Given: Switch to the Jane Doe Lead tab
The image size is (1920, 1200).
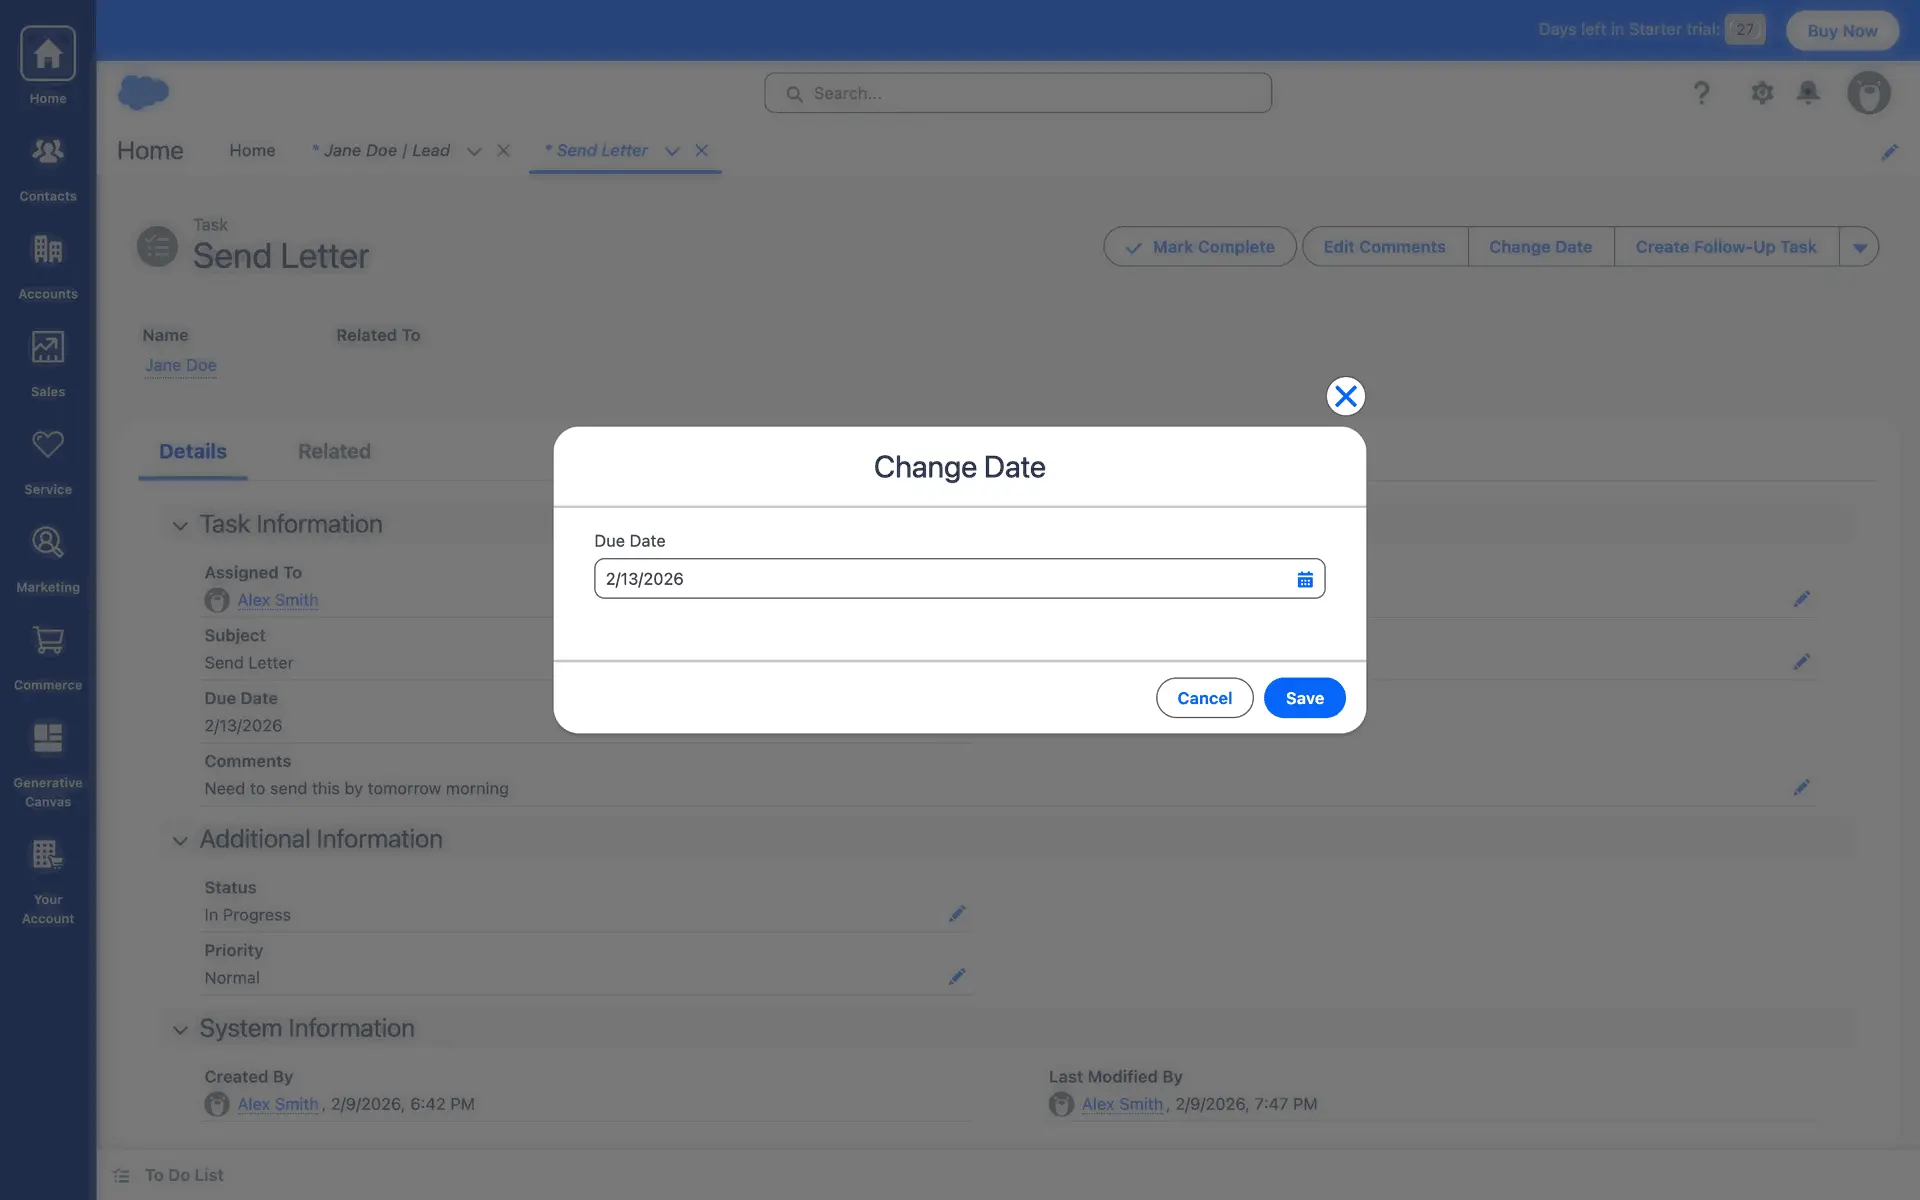Looking at the screenshot, I should tap(386, 151).
